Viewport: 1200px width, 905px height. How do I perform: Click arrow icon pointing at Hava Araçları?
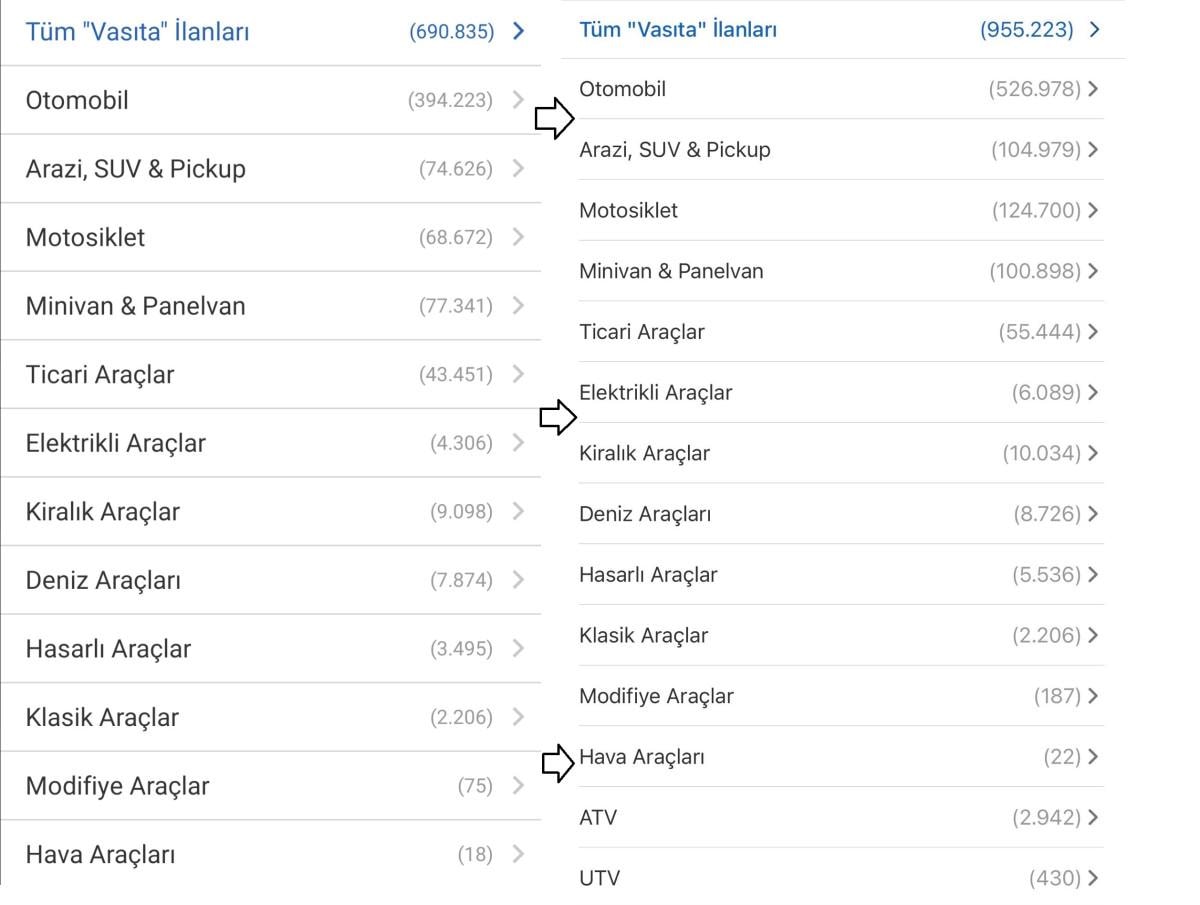pos(560,764)
